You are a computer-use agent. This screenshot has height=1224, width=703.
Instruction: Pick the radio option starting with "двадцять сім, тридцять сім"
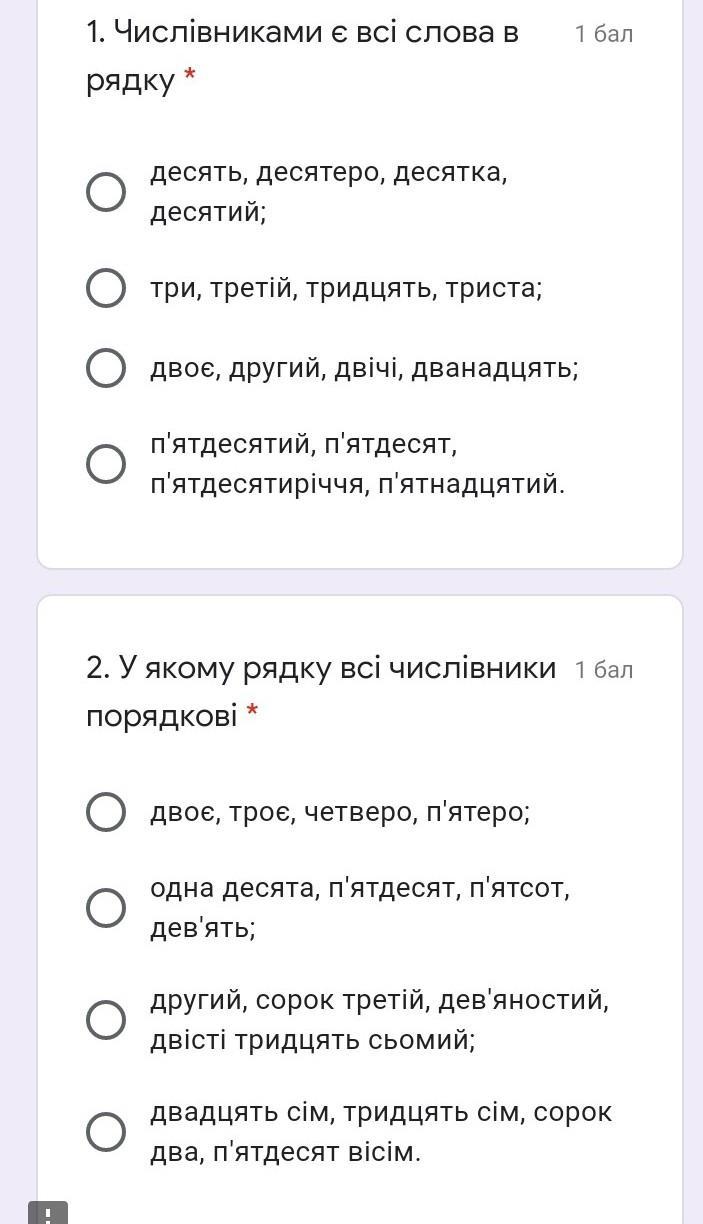click(106, 1132)
